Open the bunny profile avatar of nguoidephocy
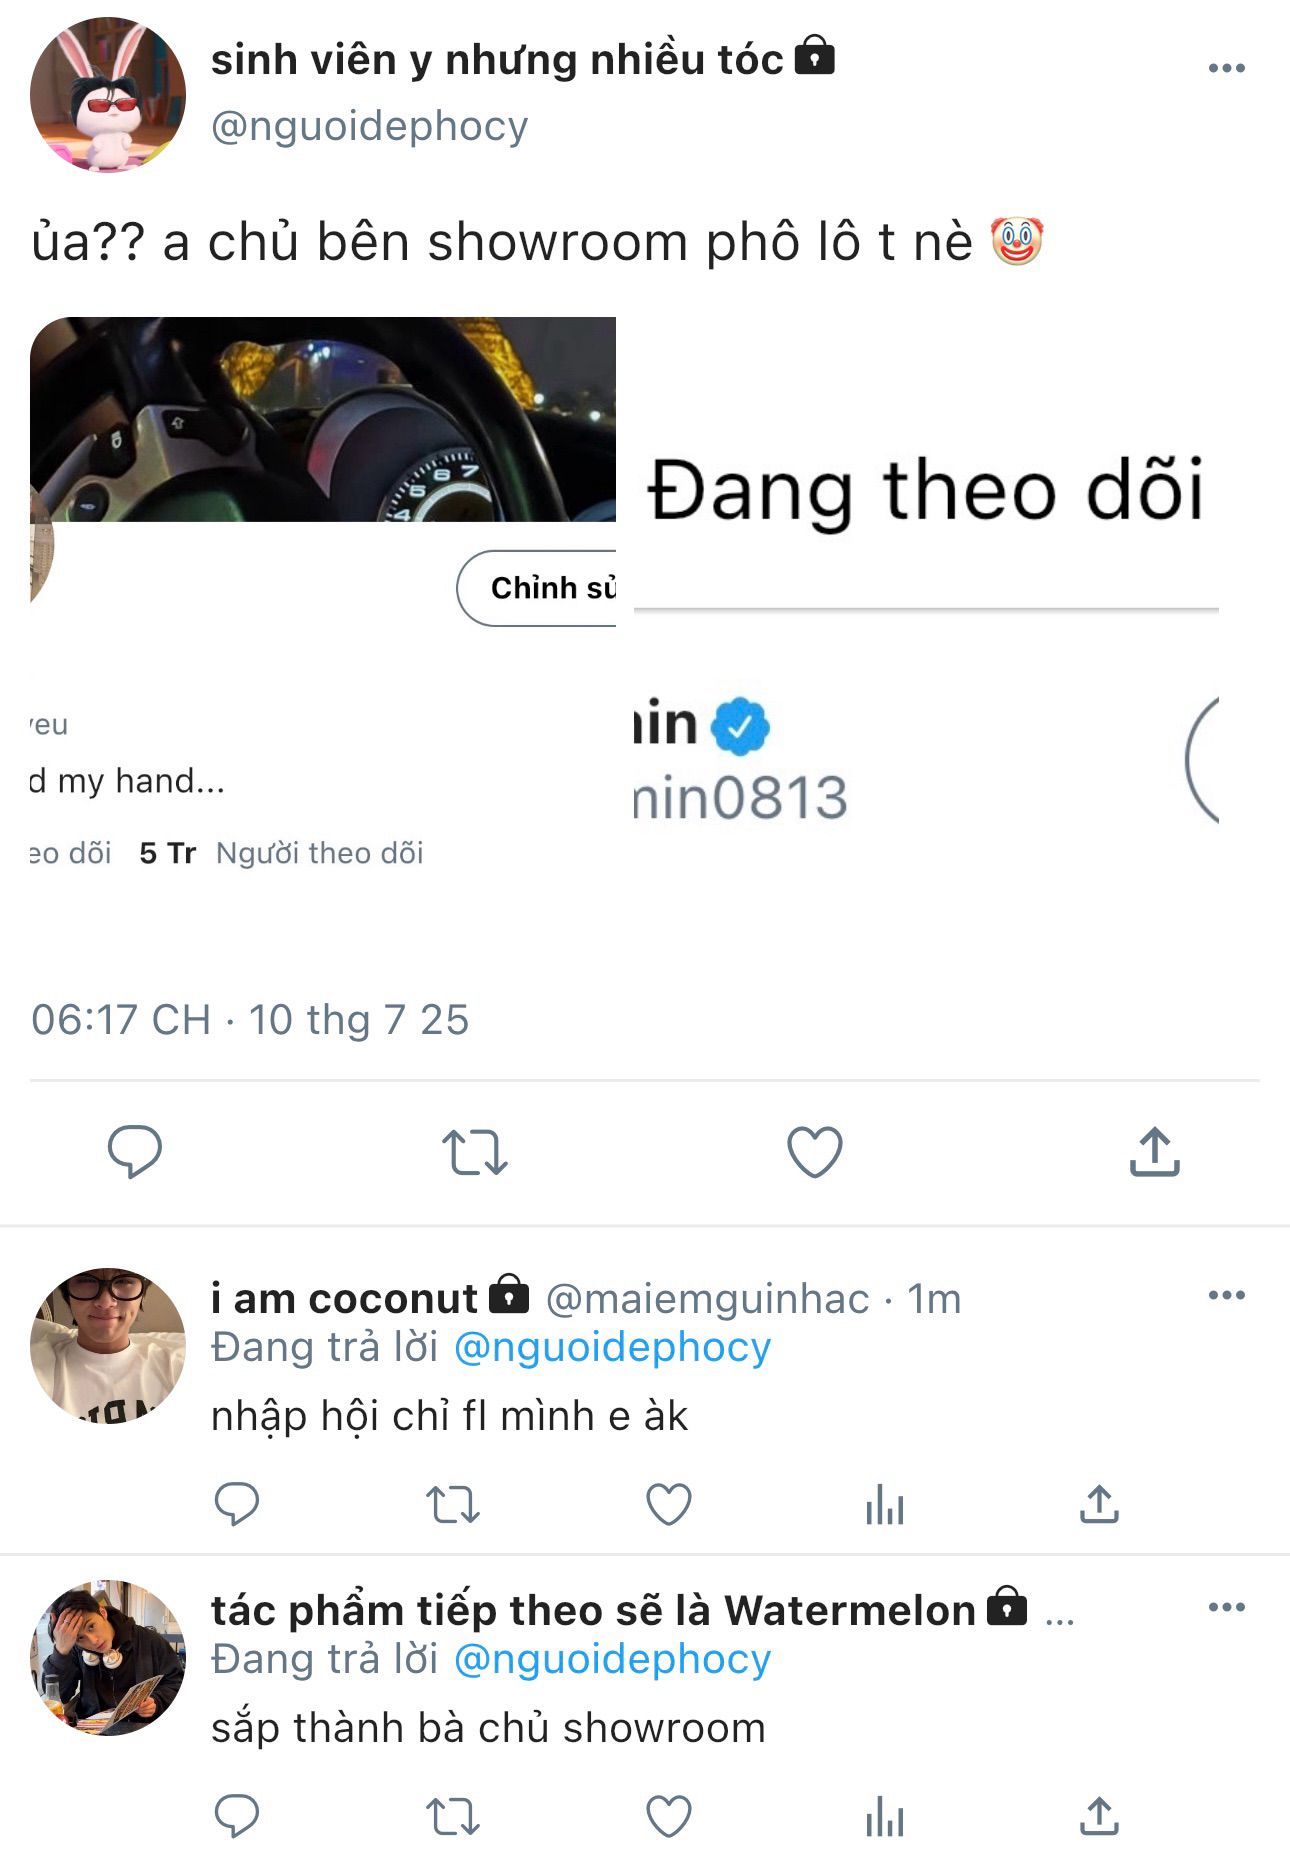This screenshot has width=1290, height=1861. click(x=108, y=95)
